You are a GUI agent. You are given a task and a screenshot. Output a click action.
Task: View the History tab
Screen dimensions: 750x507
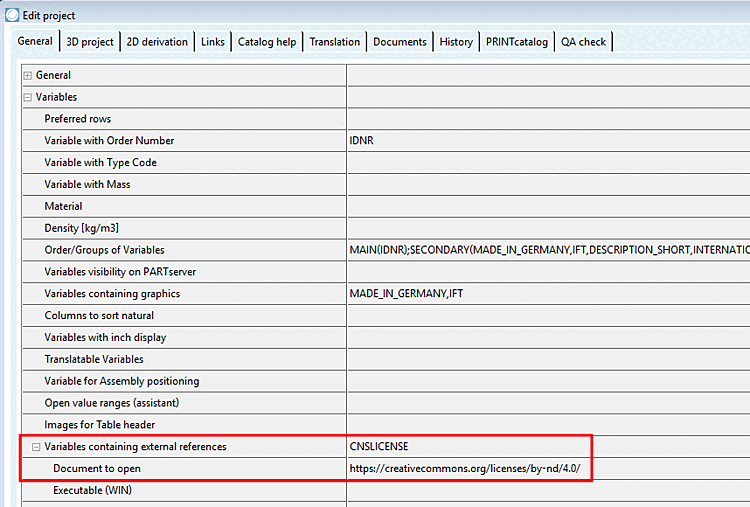[456, 42]
